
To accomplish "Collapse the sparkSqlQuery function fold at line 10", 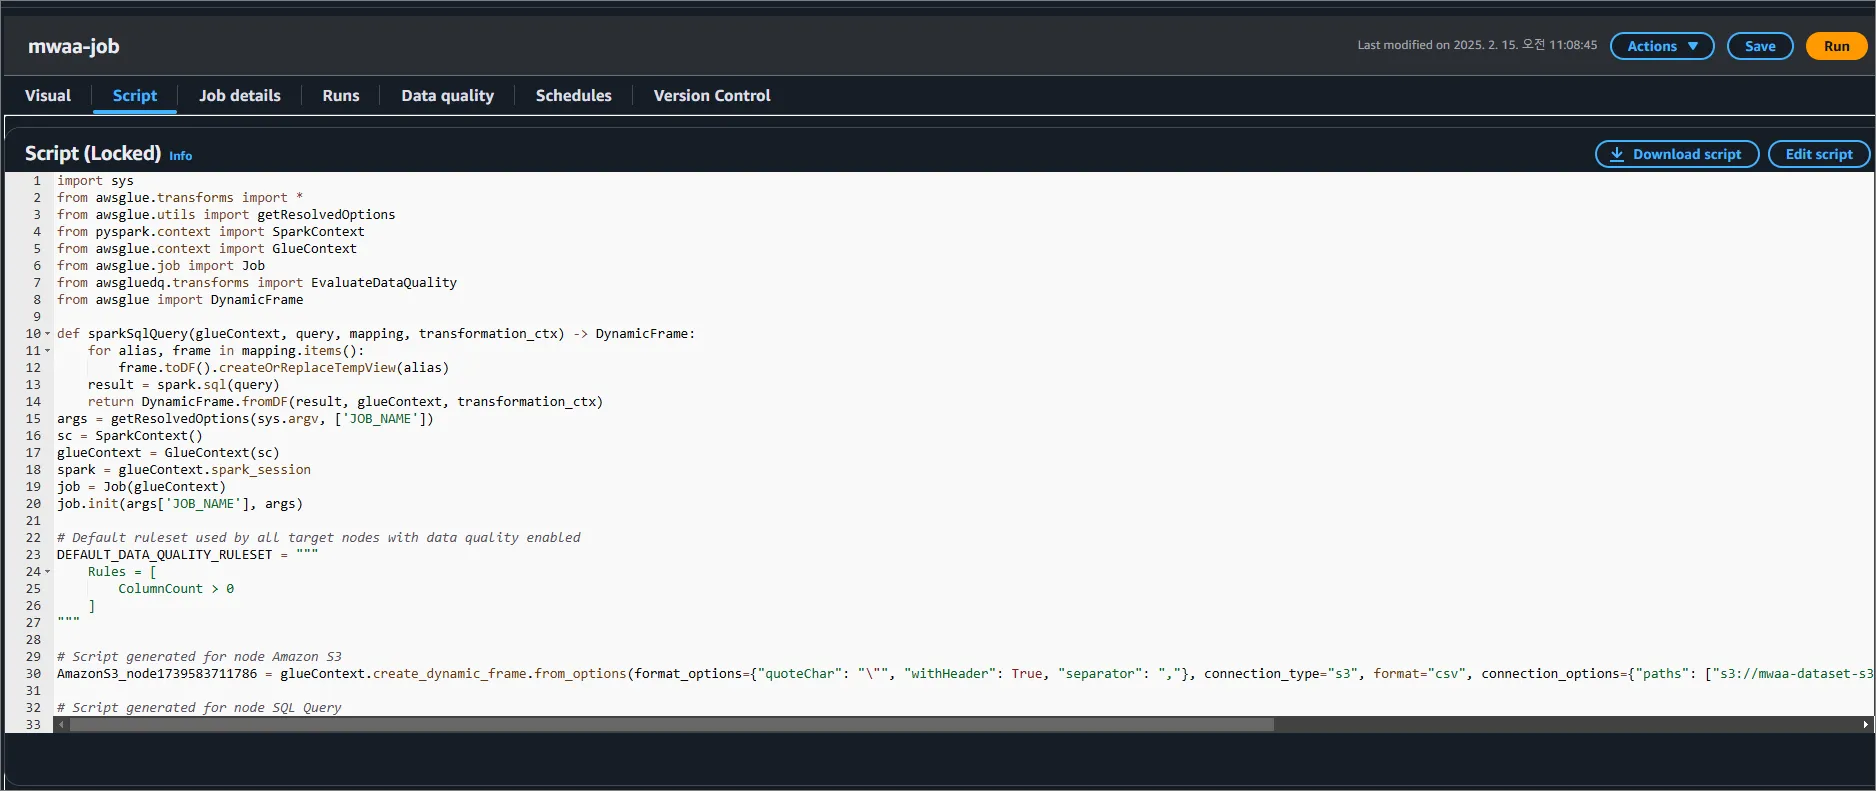I will (x=47, y=334).
